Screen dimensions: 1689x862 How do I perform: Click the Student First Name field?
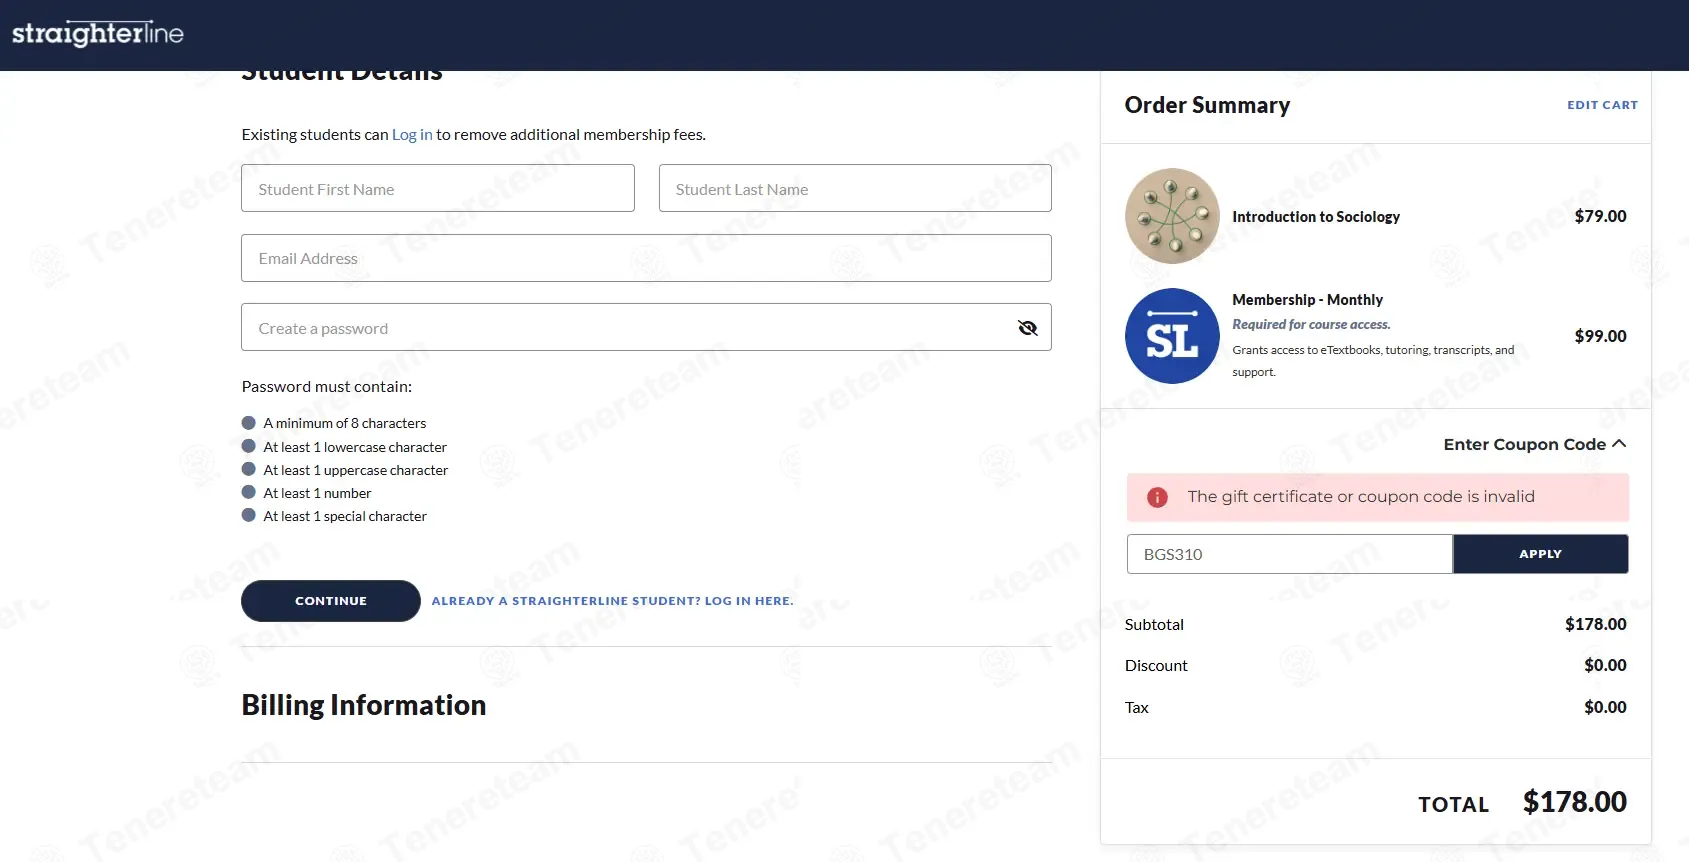pyautogui.click(x=438, y=188)
